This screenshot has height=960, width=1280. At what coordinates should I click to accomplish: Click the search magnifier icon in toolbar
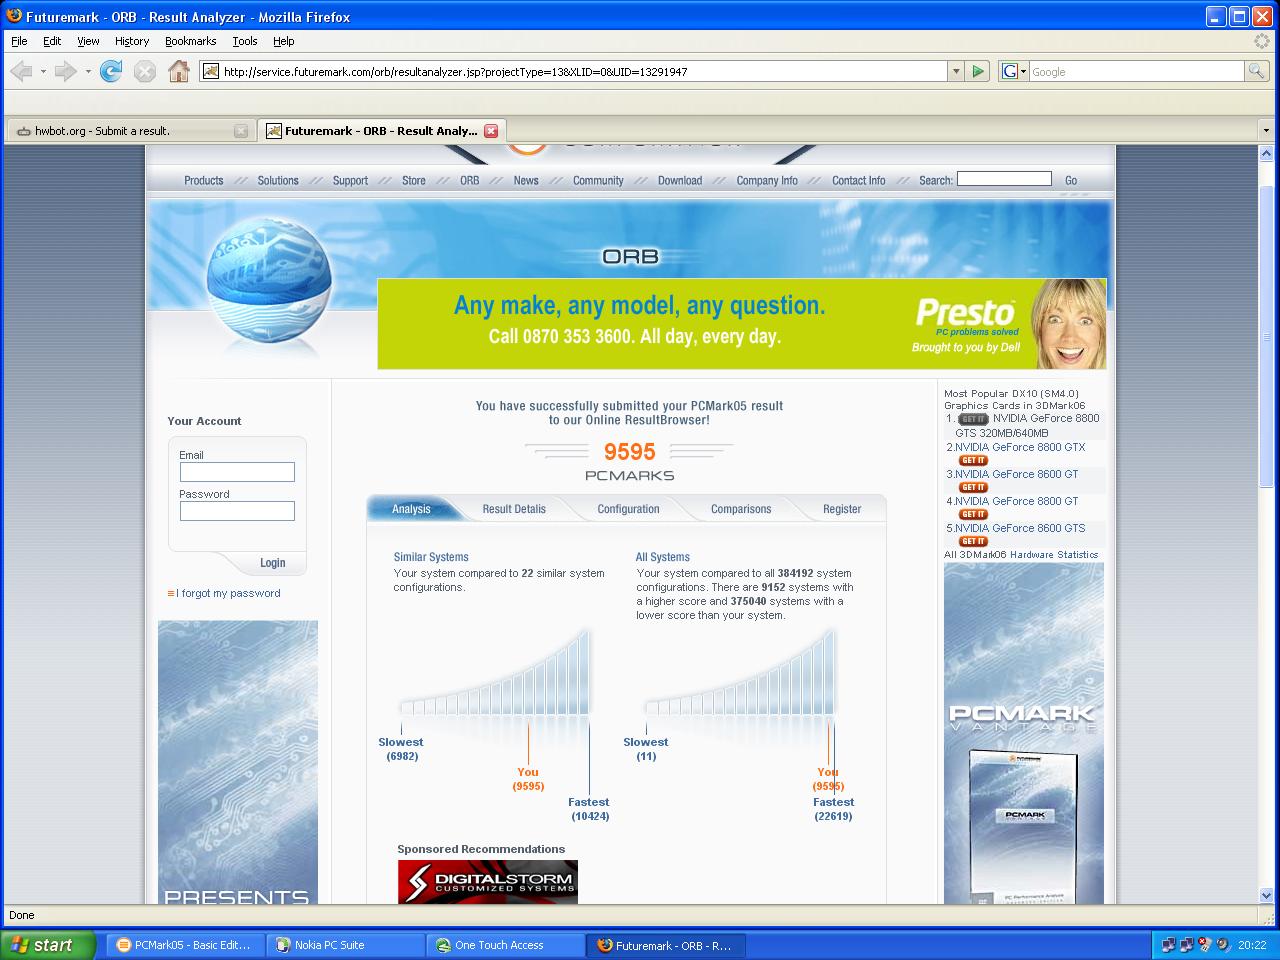click(x=1256, y=71)
